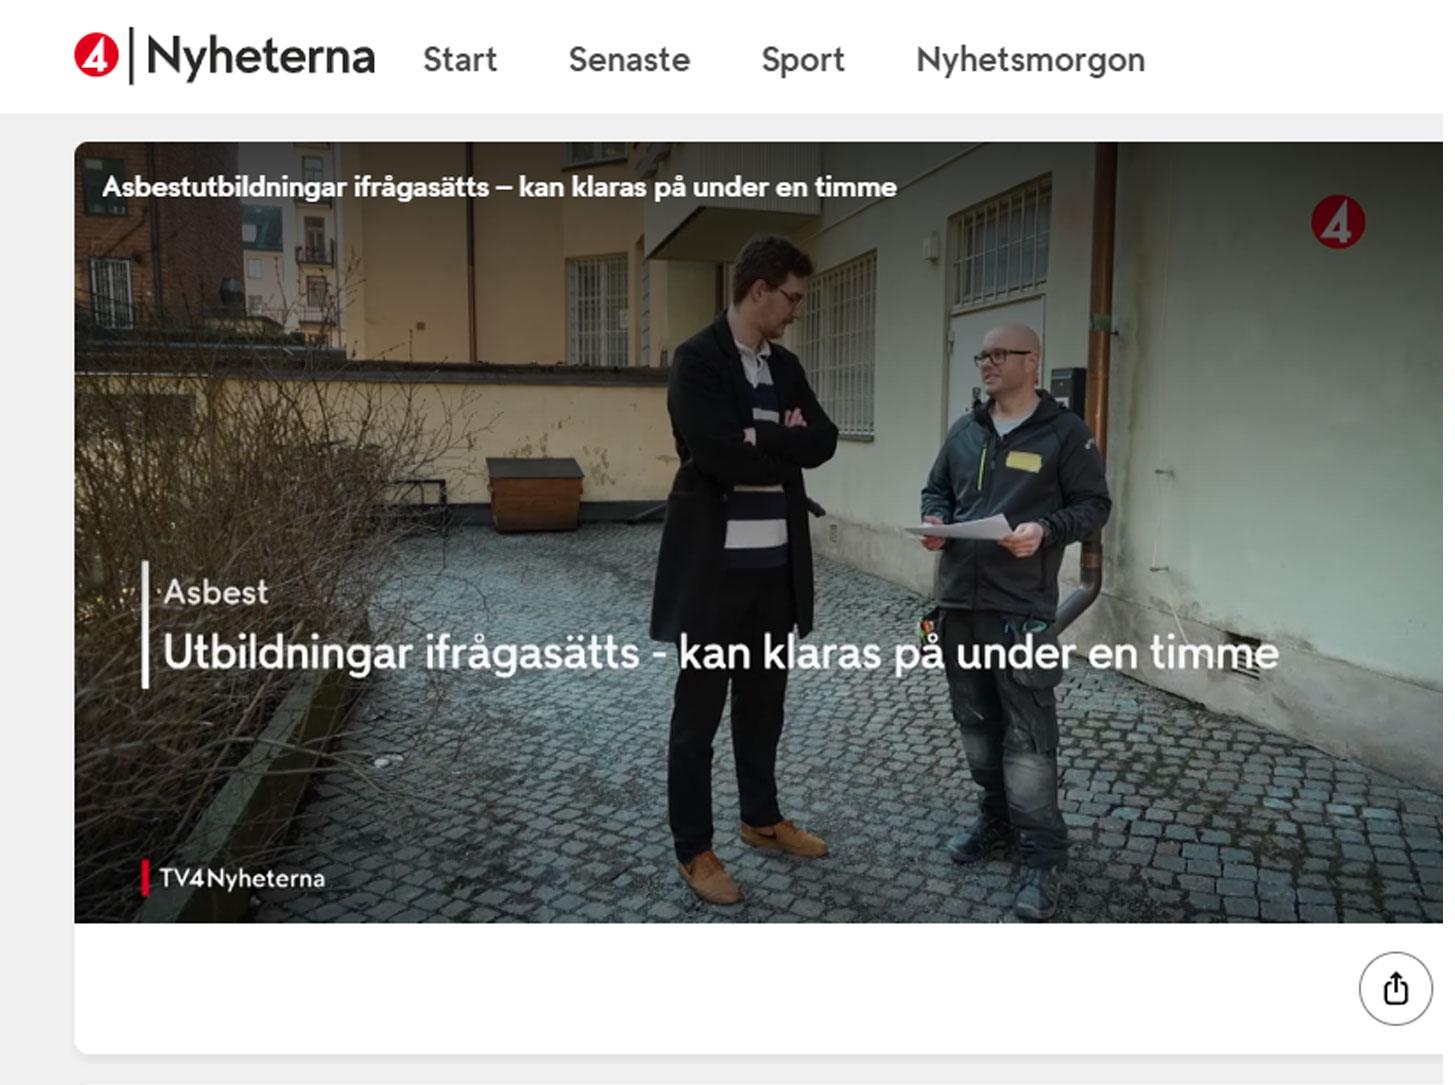The image size is (1455, 1085).
Task: Click the white bar left of the headline
Action: 146,624
